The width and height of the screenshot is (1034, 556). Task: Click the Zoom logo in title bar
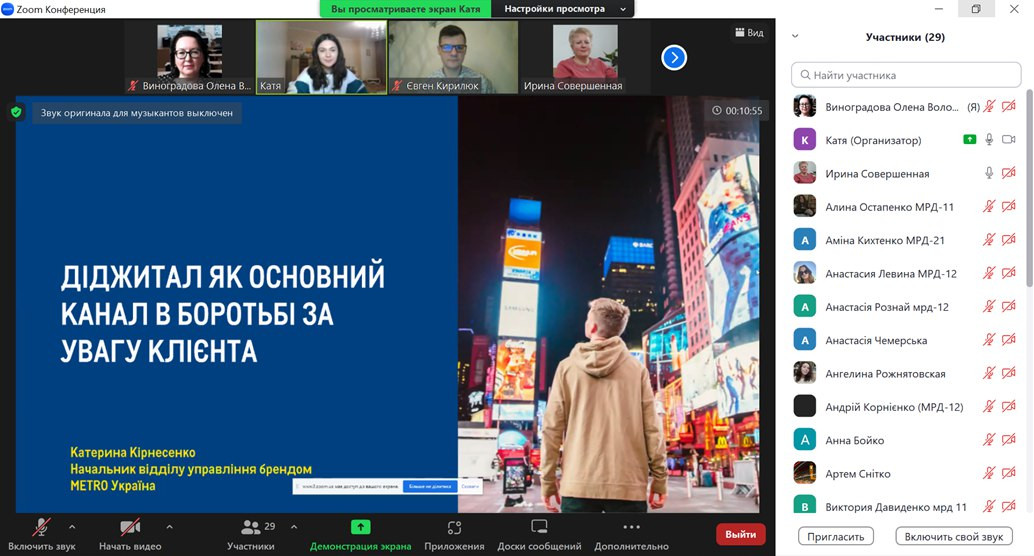tap(7, 9)
